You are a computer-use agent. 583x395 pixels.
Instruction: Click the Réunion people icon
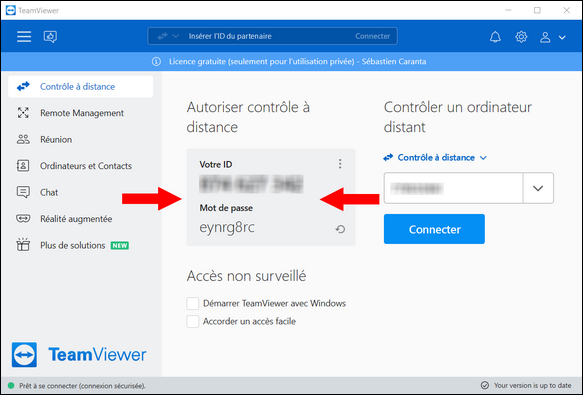point(23,139)
